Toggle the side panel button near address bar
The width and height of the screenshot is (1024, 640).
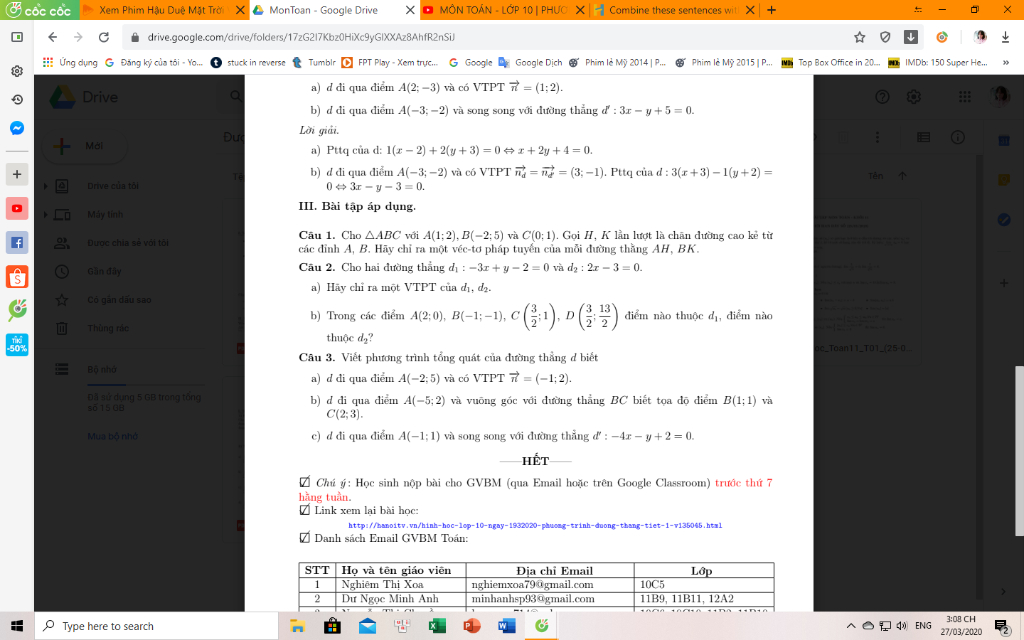point(17,37)
